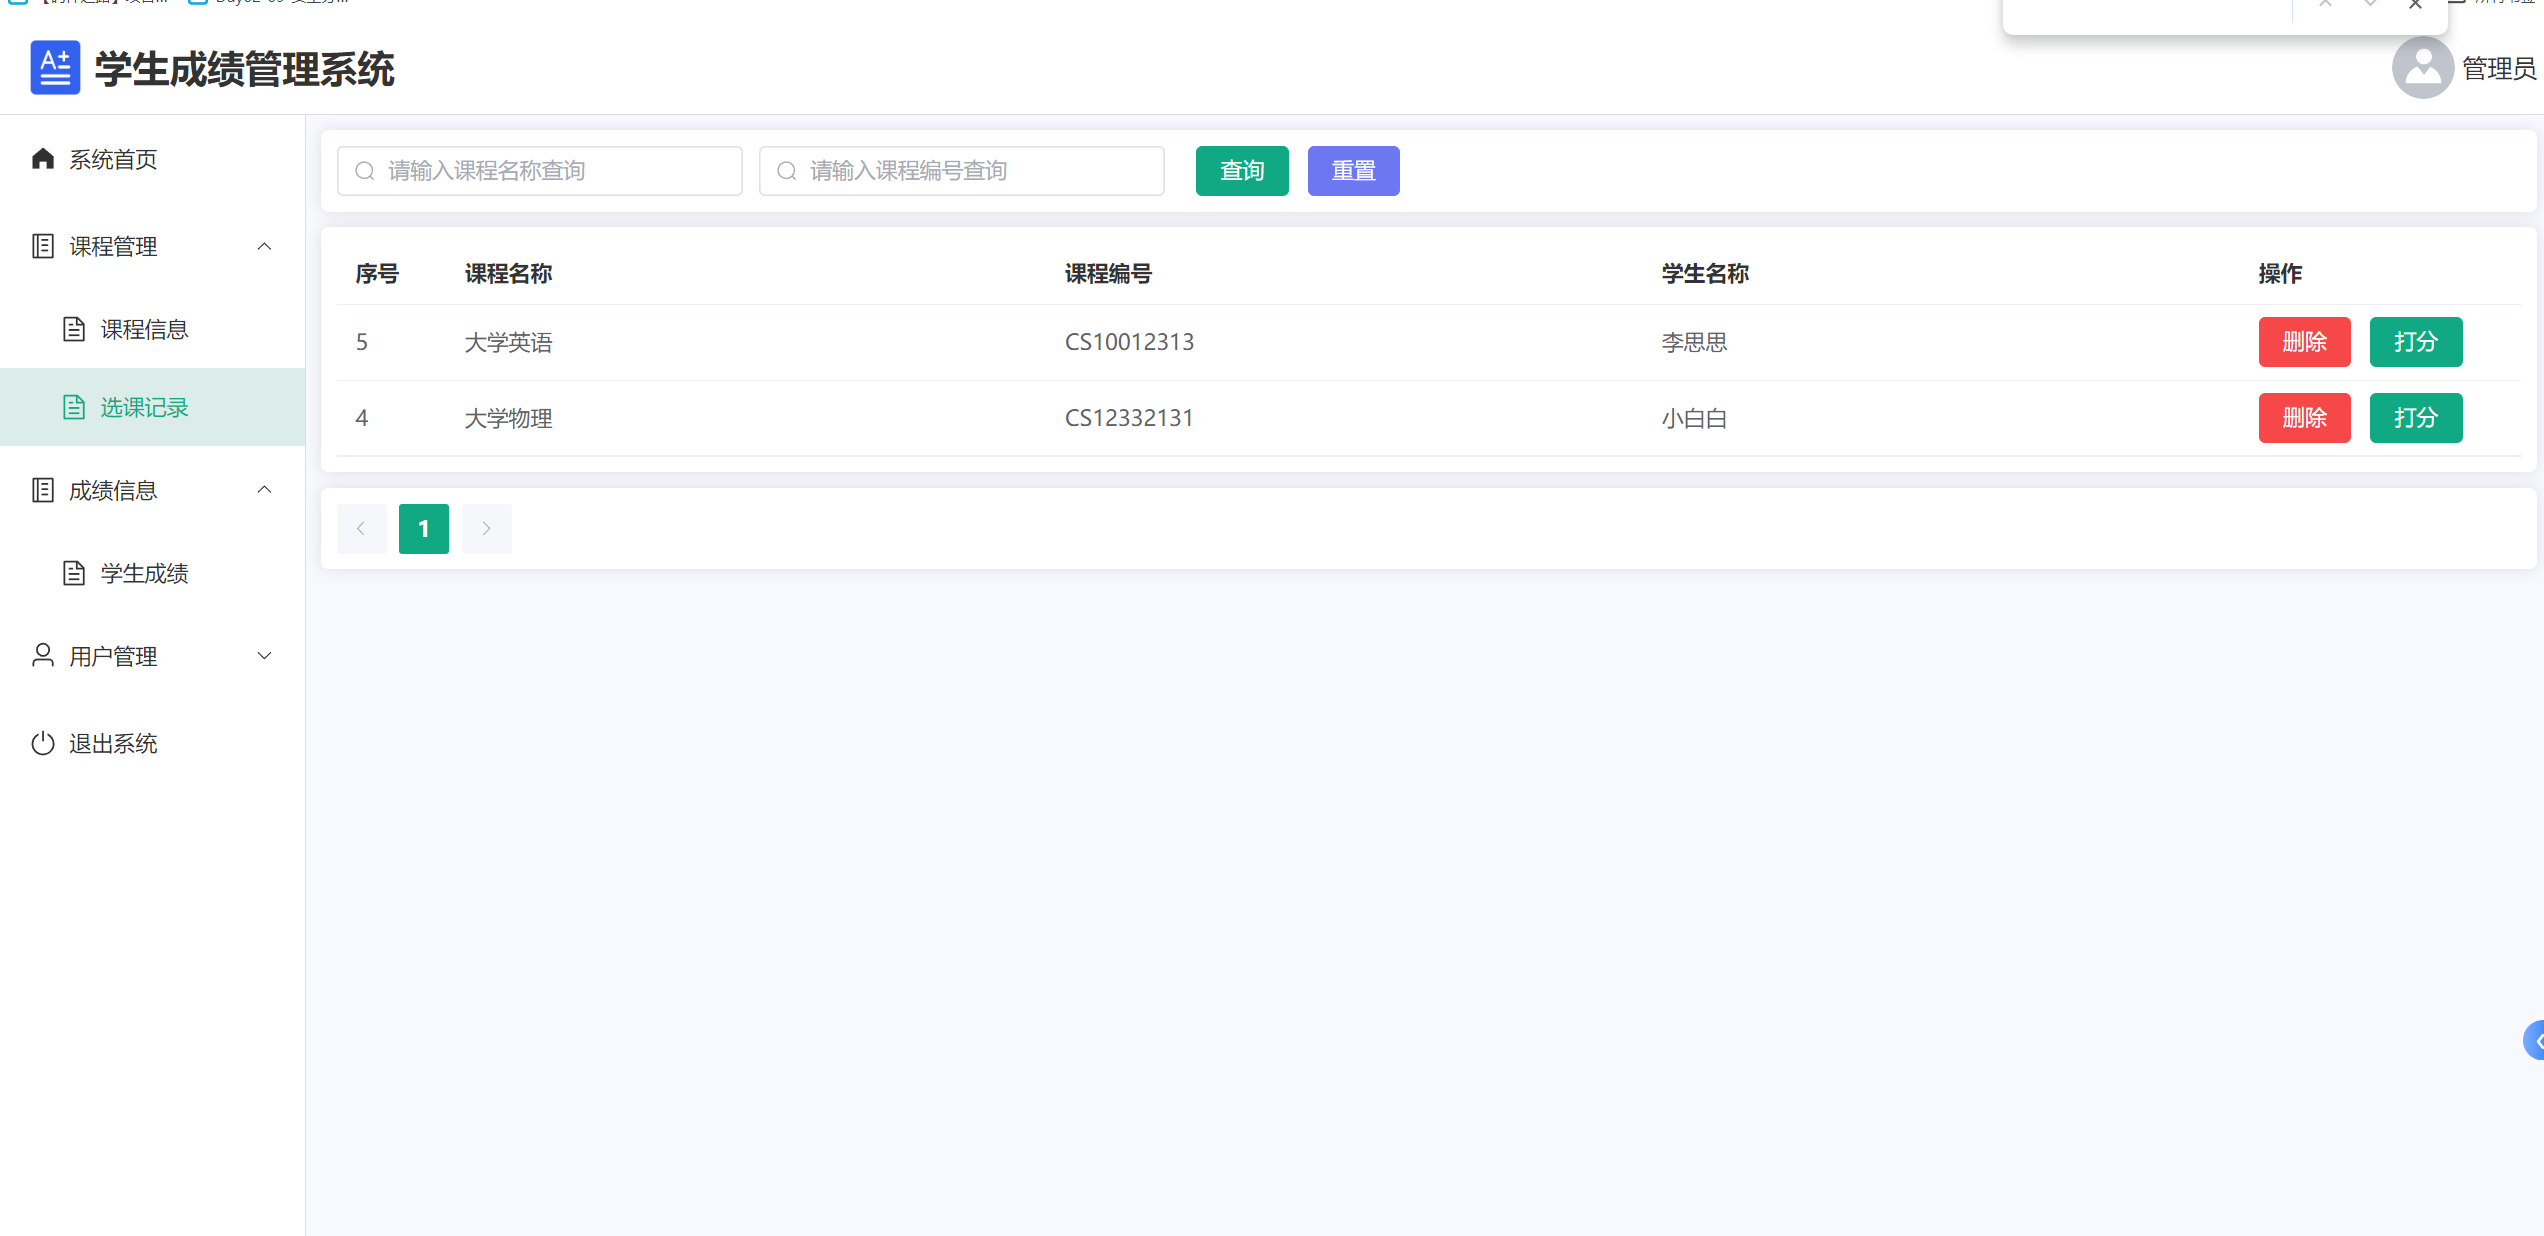Click the 选课记录 document icon
The height and width of the screenshot is (1236, 2544).
click(x=74, y=407)
